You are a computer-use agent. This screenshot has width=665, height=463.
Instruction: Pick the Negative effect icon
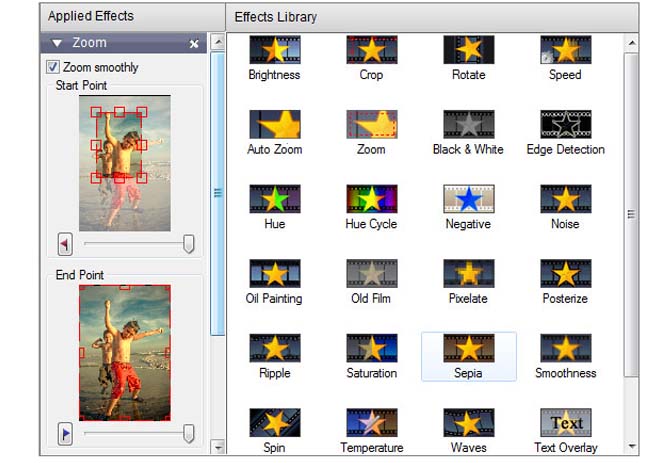(x=468, y=199)
